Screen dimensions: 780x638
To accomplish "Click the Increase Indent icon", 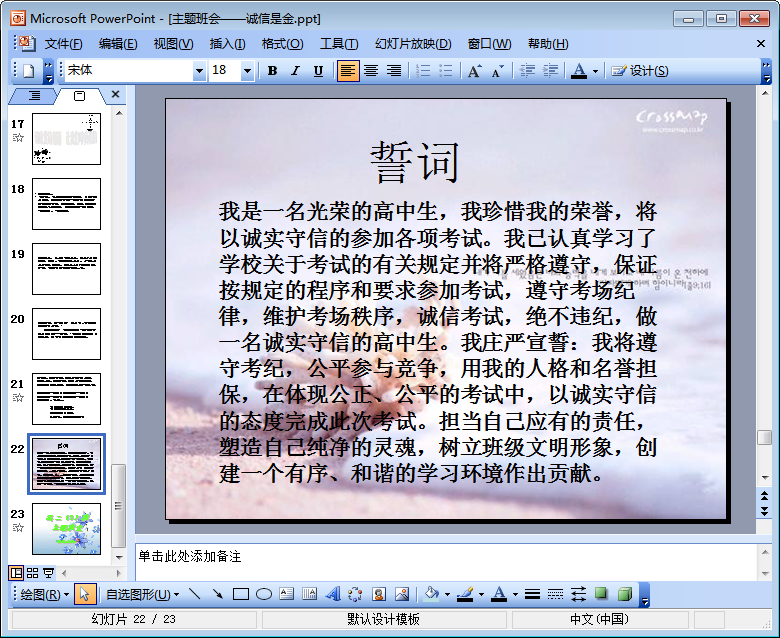I will point(550,71).
